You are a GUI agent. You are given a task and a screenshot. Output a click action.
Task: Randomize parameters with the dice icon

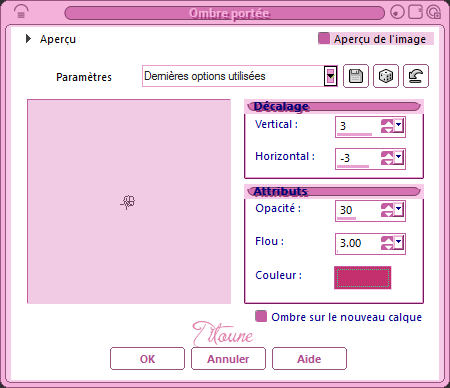click(386, 76)
